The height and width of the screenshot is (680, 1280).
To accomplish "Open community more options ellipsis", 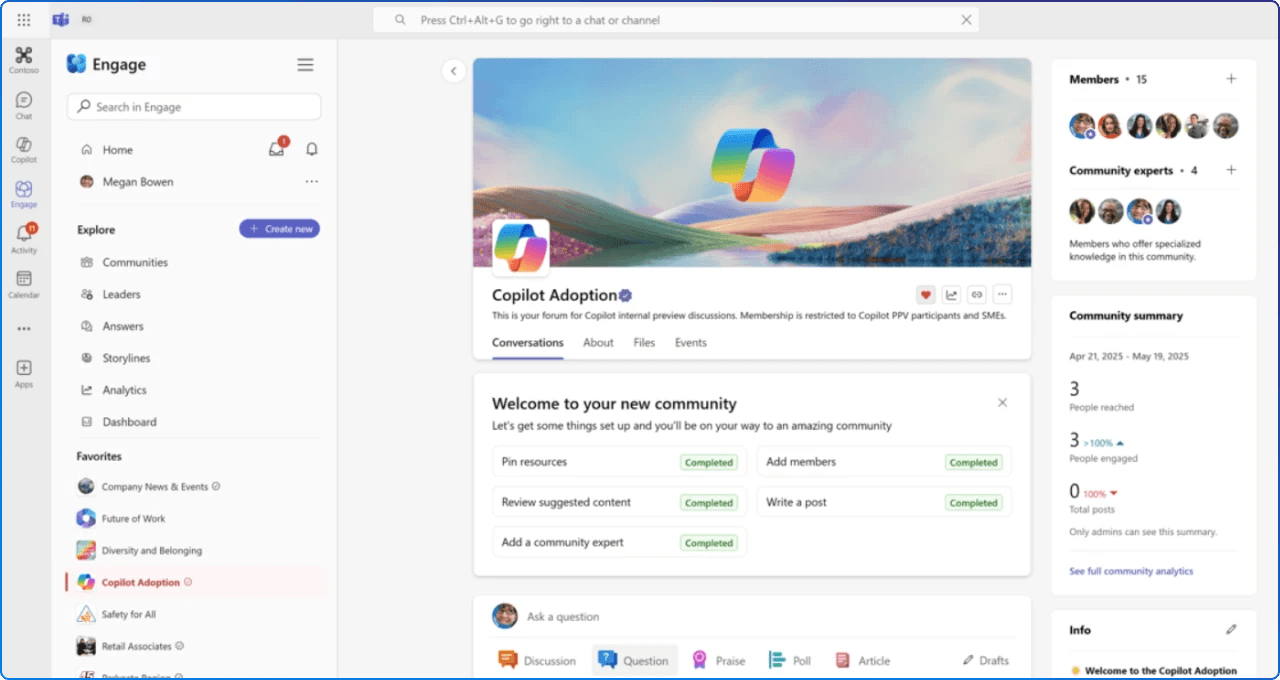I will pyautogui.click(x=1003, y=295).
